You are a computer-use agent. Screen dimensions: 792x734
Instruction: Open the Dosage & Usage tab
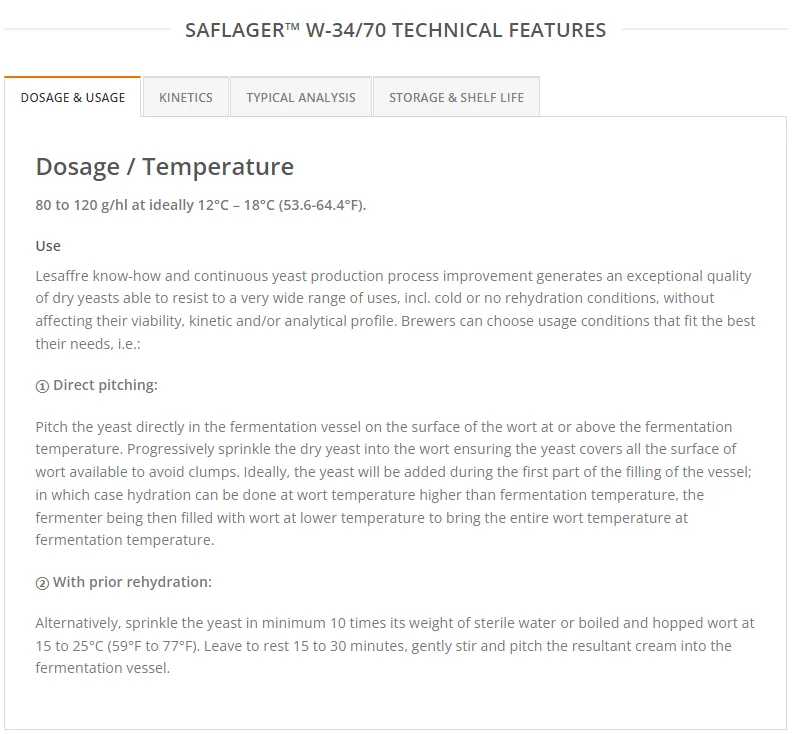click(73, 97)
